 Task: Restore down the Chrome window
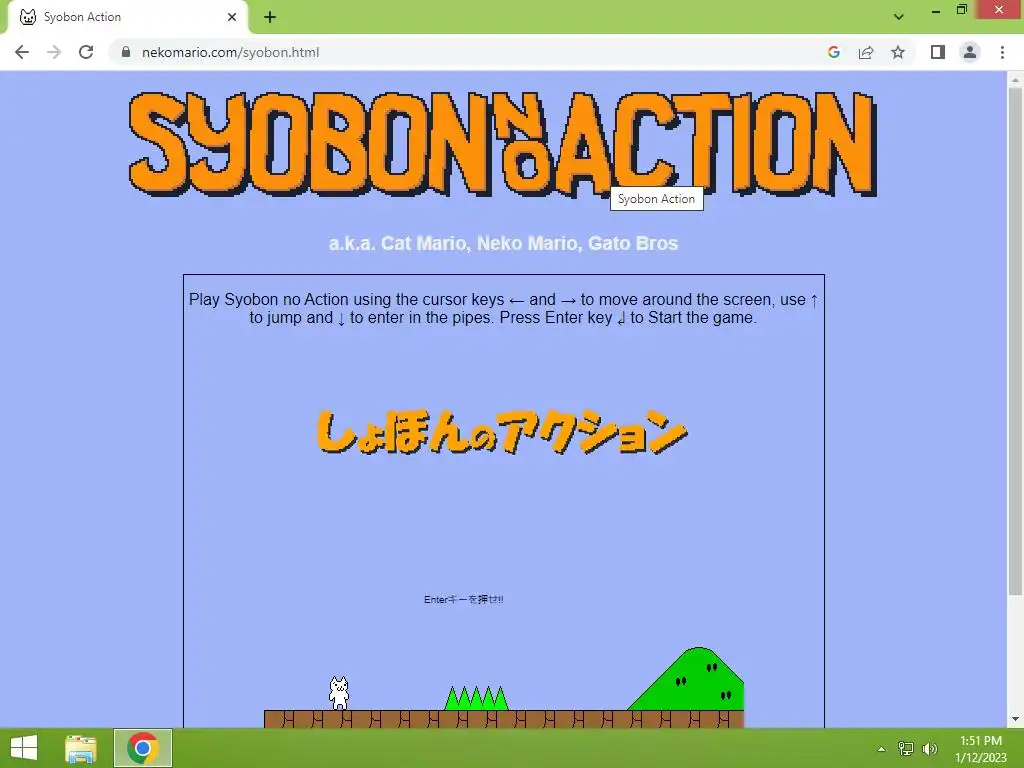961,10
